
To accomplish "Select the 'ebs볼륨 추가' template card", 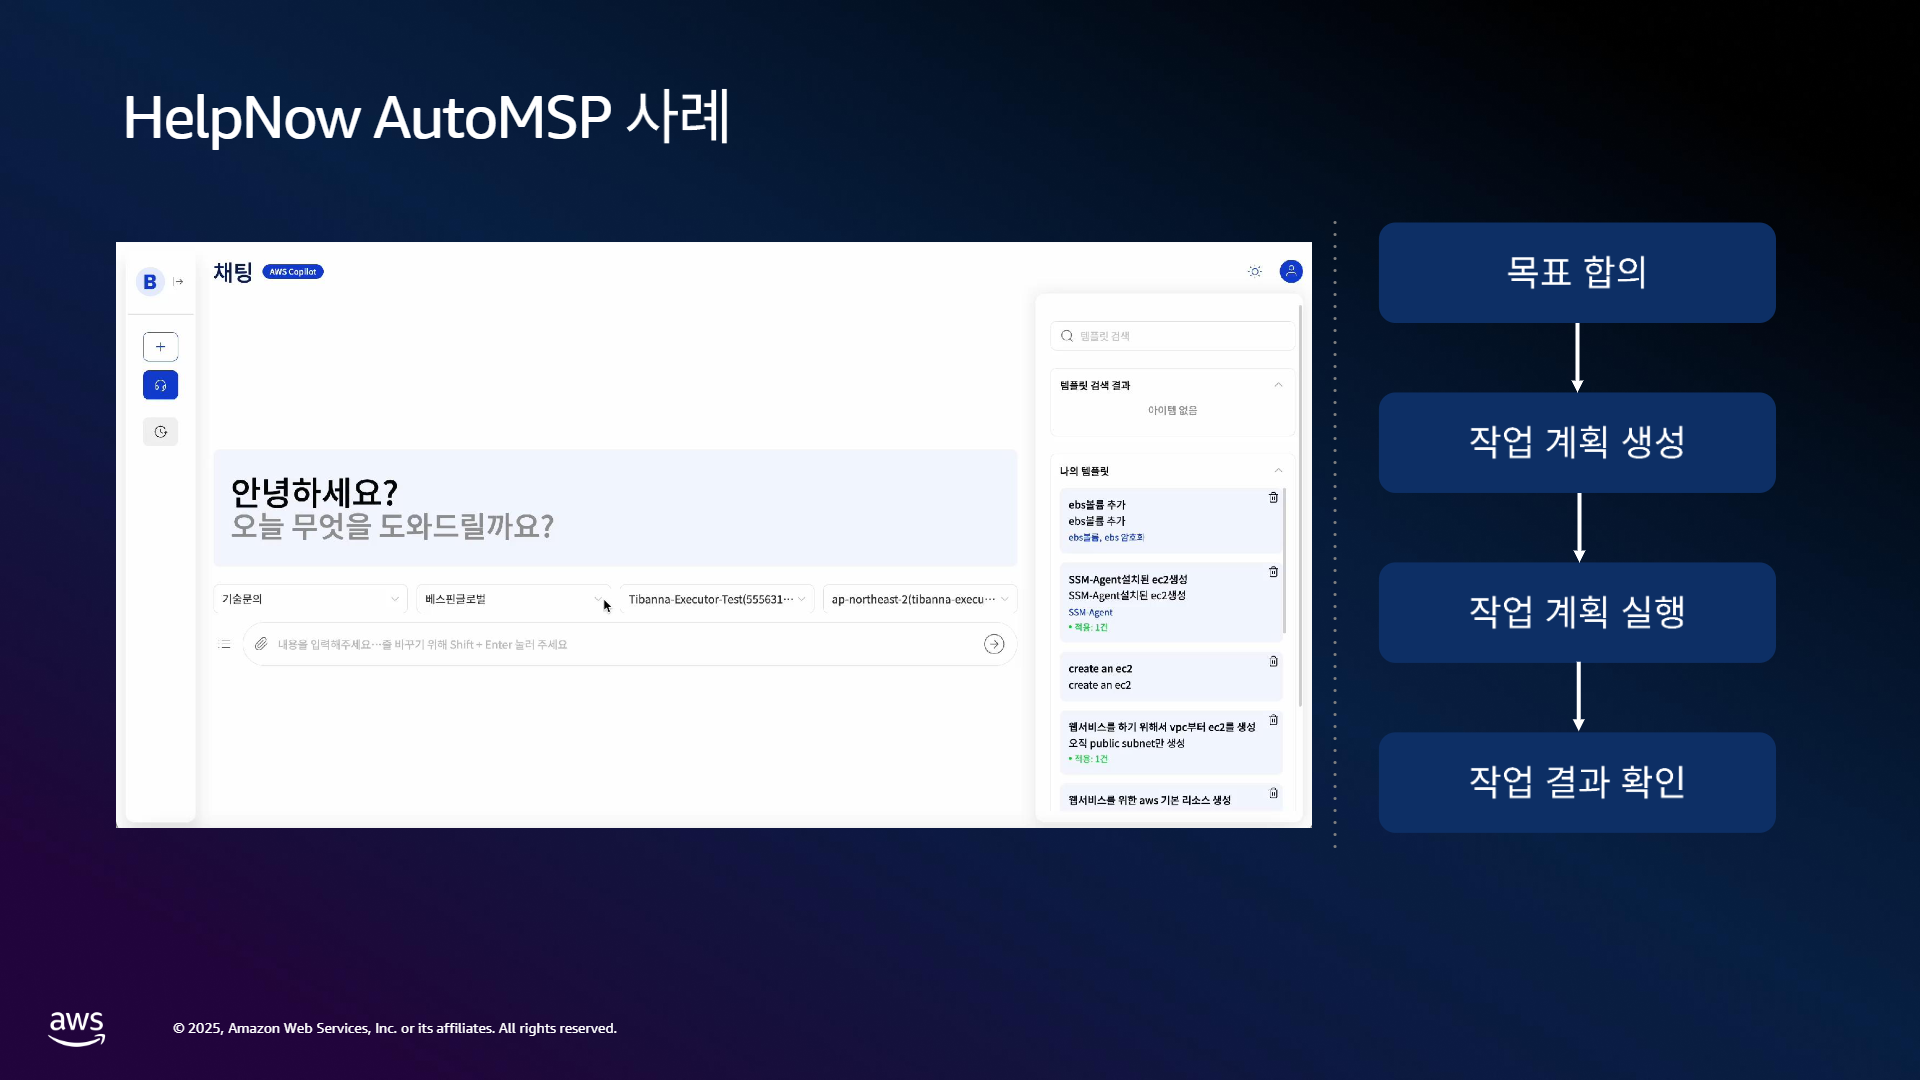I will (x=1171, y=521).
